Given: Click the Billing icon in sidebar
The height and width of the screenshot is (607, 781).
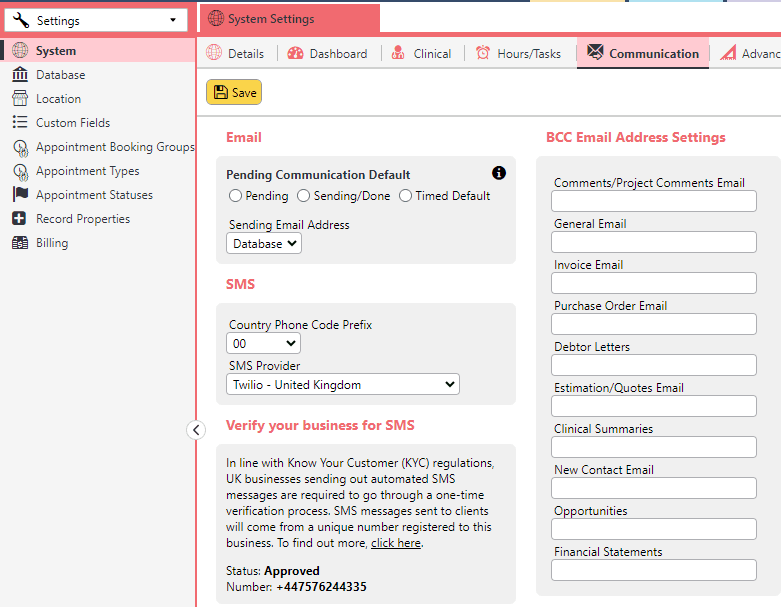Looking at the screenshot, I should (x=19, y=243).
